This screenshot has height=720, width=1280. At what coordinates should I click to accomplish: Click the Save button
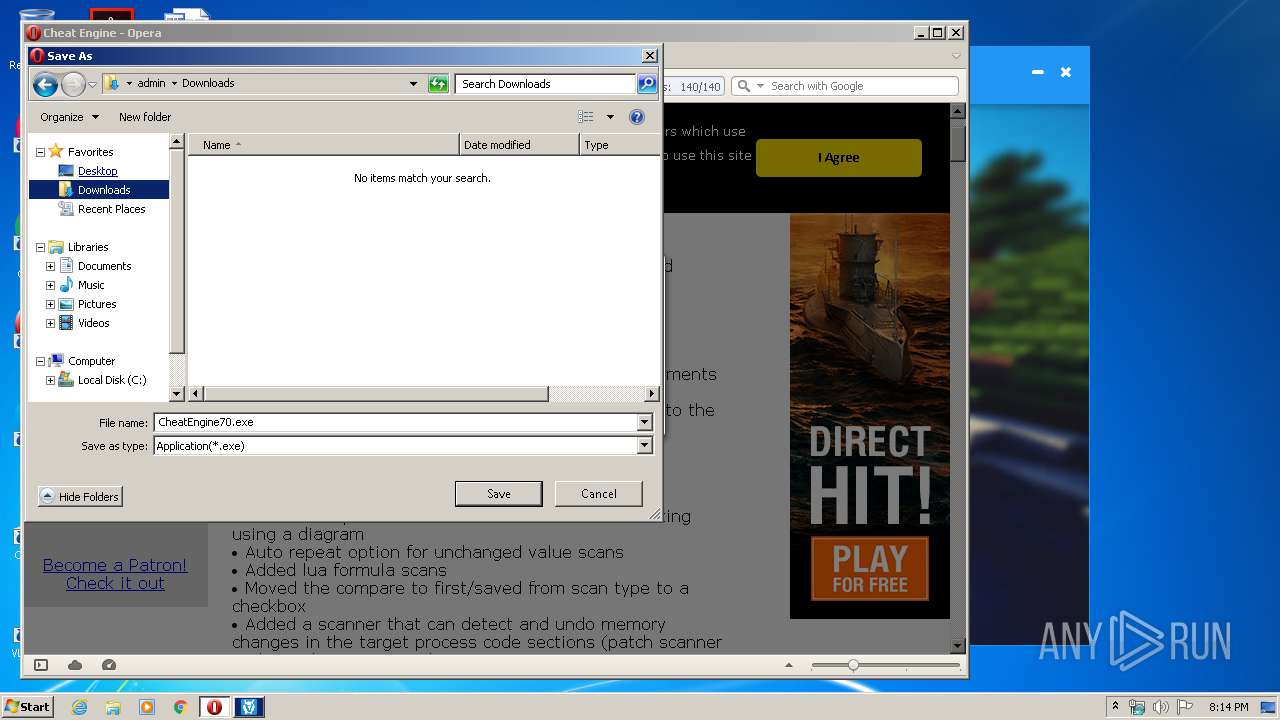pos(498,494)
